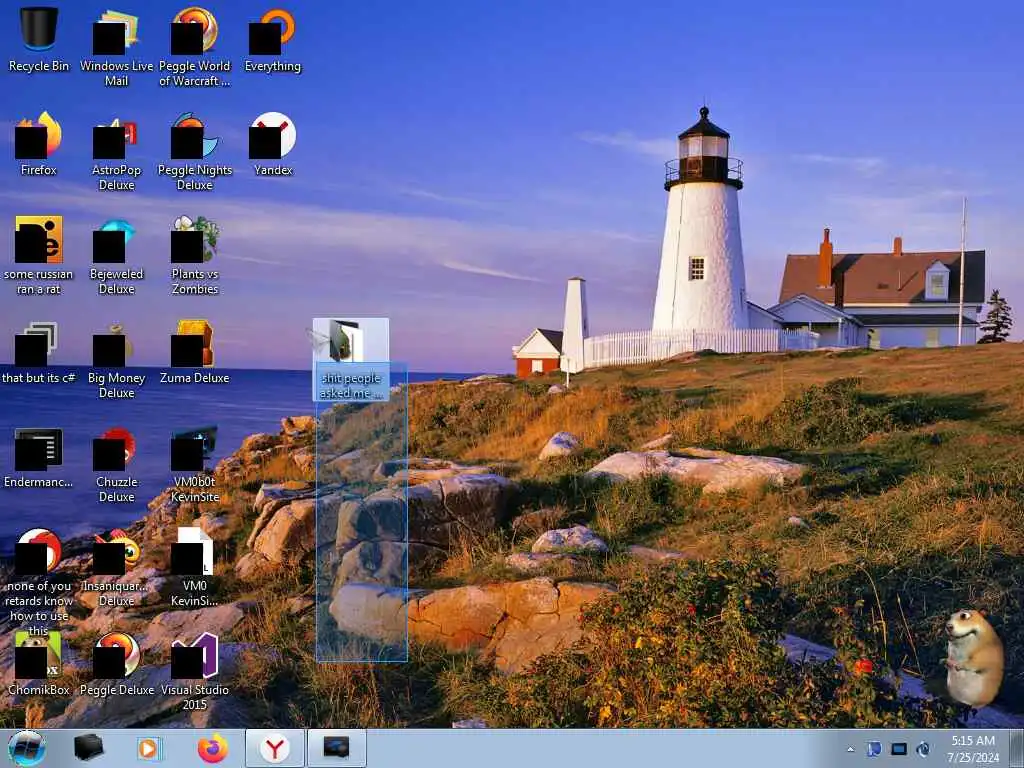Open the clock showing 5:15 AM
Image resolution: width=1024 pixels, height=768 pixels.
point(973,749)
